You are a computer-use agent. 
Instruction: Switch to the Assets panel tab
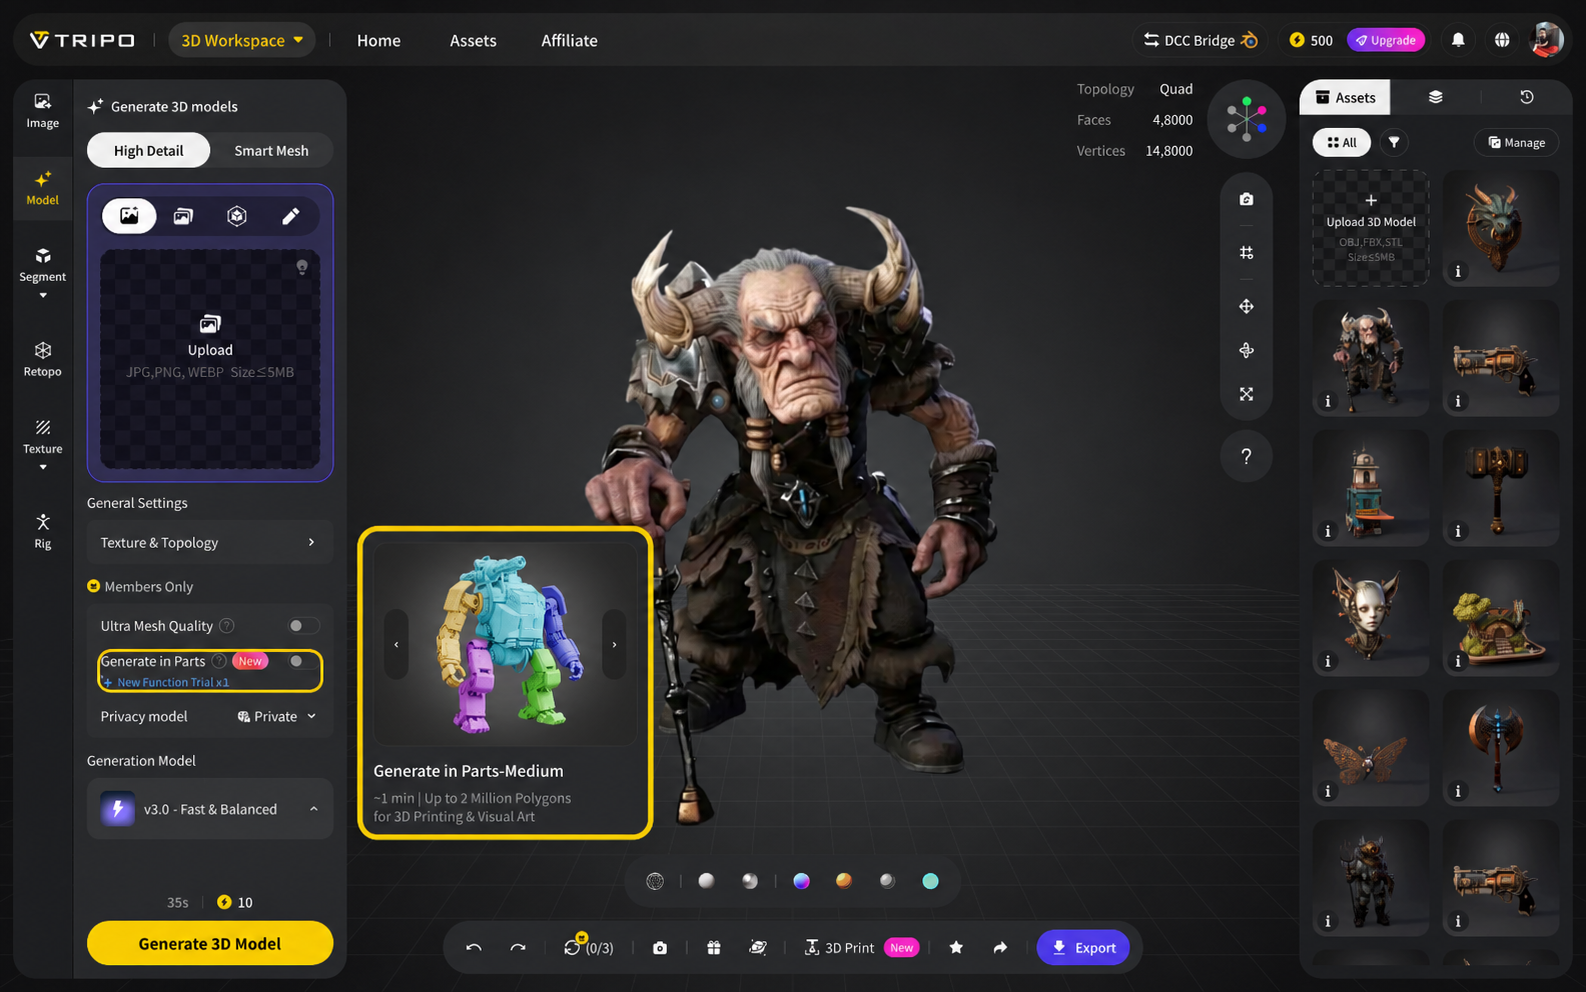coord(1345,97)
